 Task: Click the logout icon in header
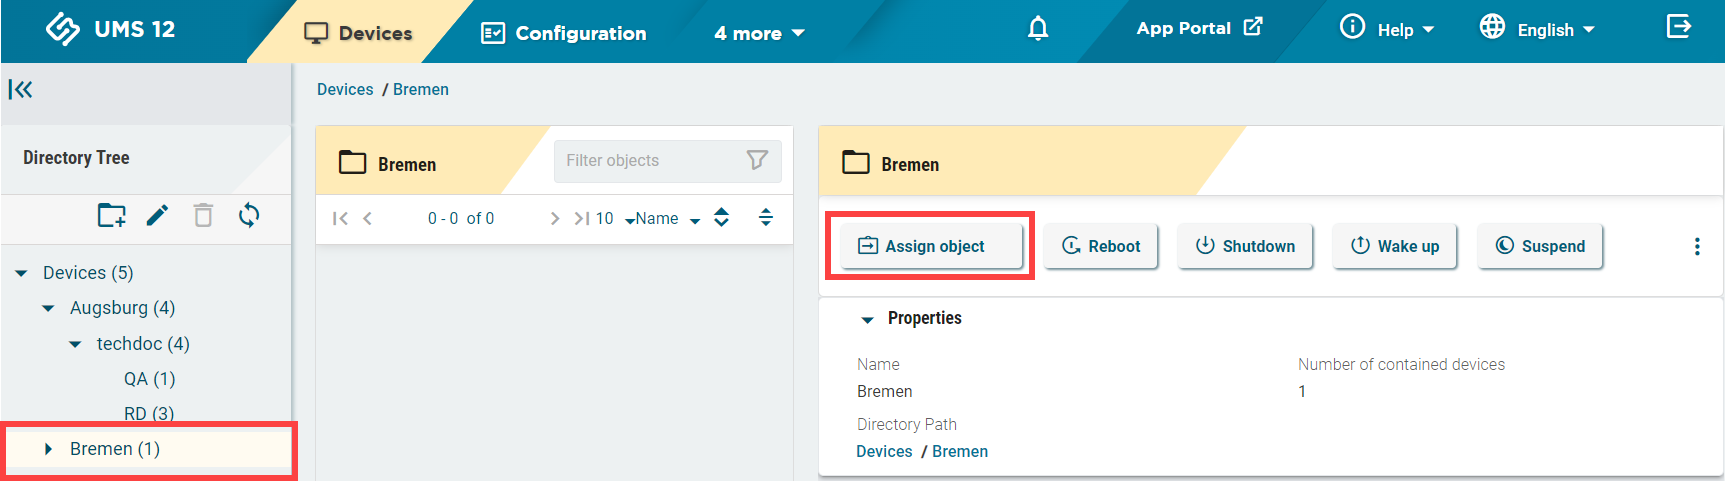pyautogui.click(x=1678, y=27)
